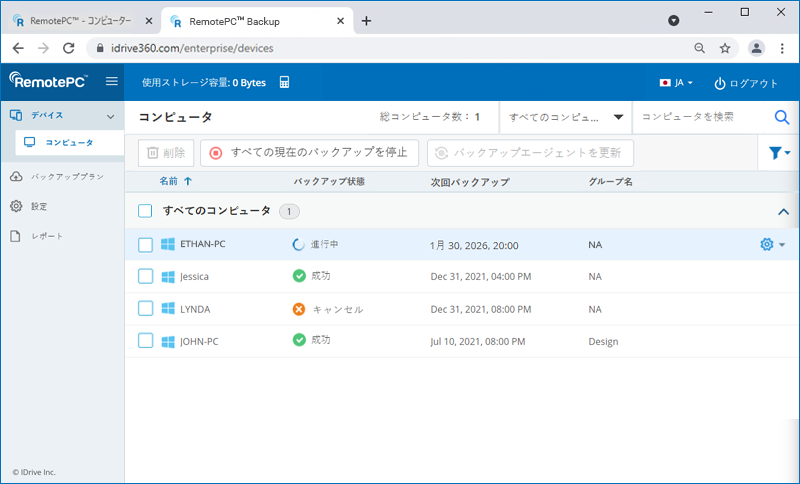Click the green success icon for JOHN-PC
800x484 pixels.
tap(299, 340)
